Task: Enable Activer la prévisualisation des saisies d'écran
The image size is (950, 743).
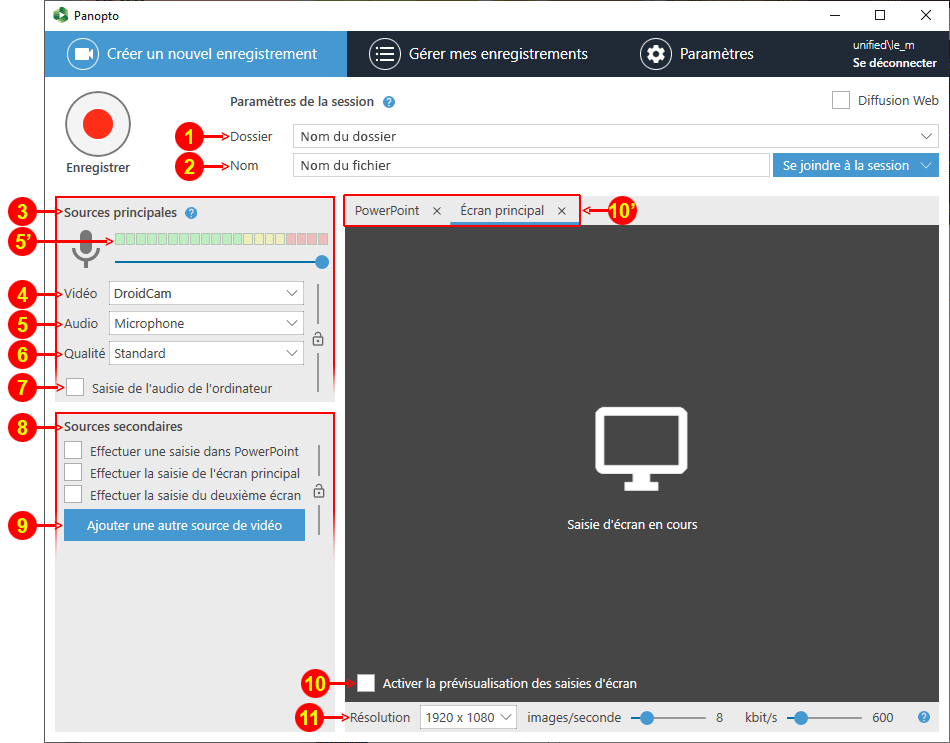Action: coord(365,682)
